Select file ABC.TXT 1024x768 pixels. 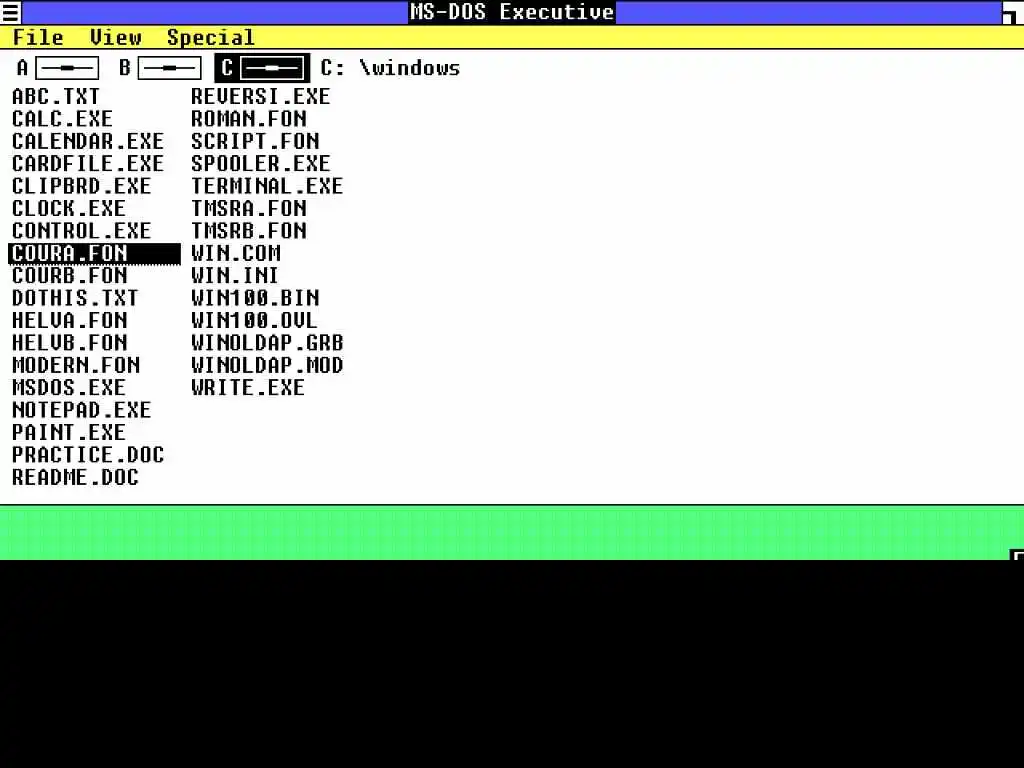[56, 97]
